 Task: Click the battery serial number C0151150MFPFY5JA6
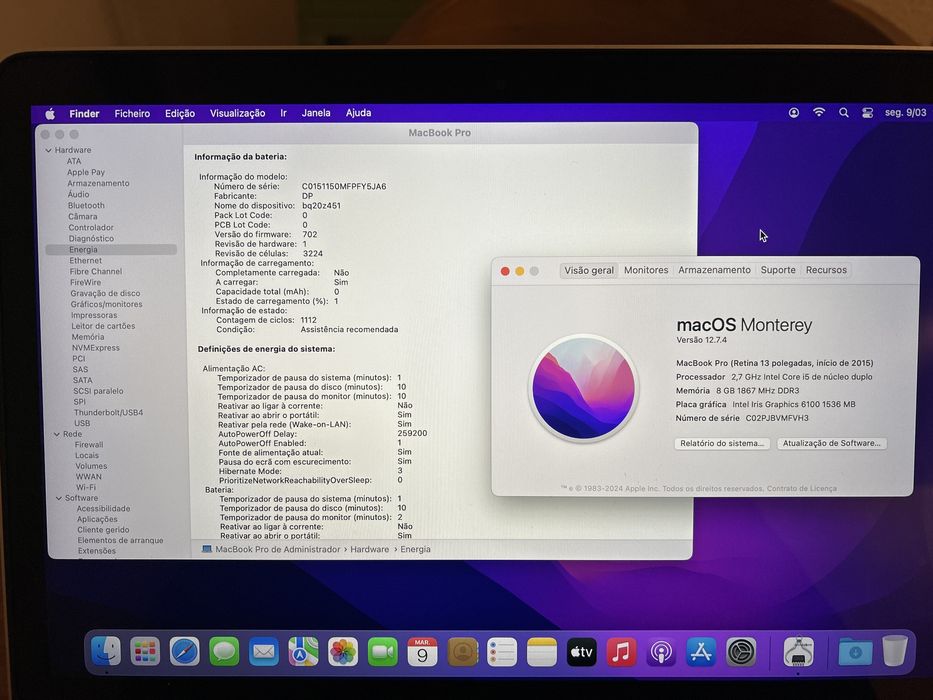(x=344, y=186)
